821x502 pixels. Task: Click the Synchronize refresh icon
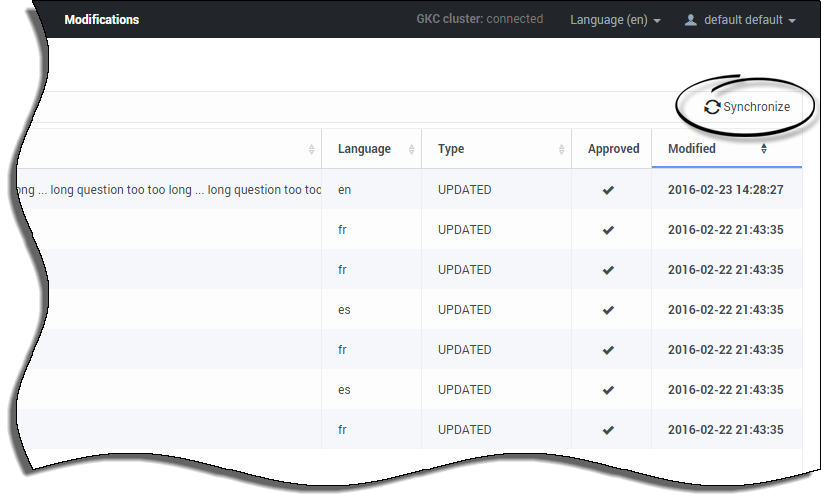coord(712,107)
